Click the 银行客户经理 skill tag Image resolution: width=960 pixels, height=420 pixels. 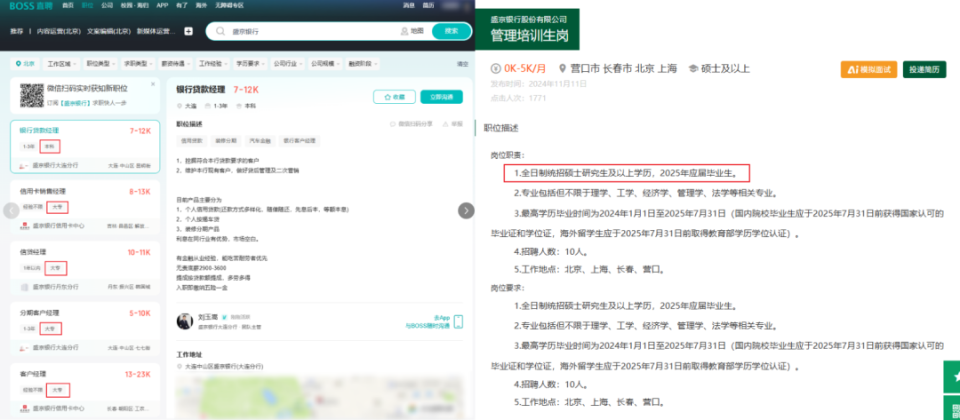tap(299, 141)
